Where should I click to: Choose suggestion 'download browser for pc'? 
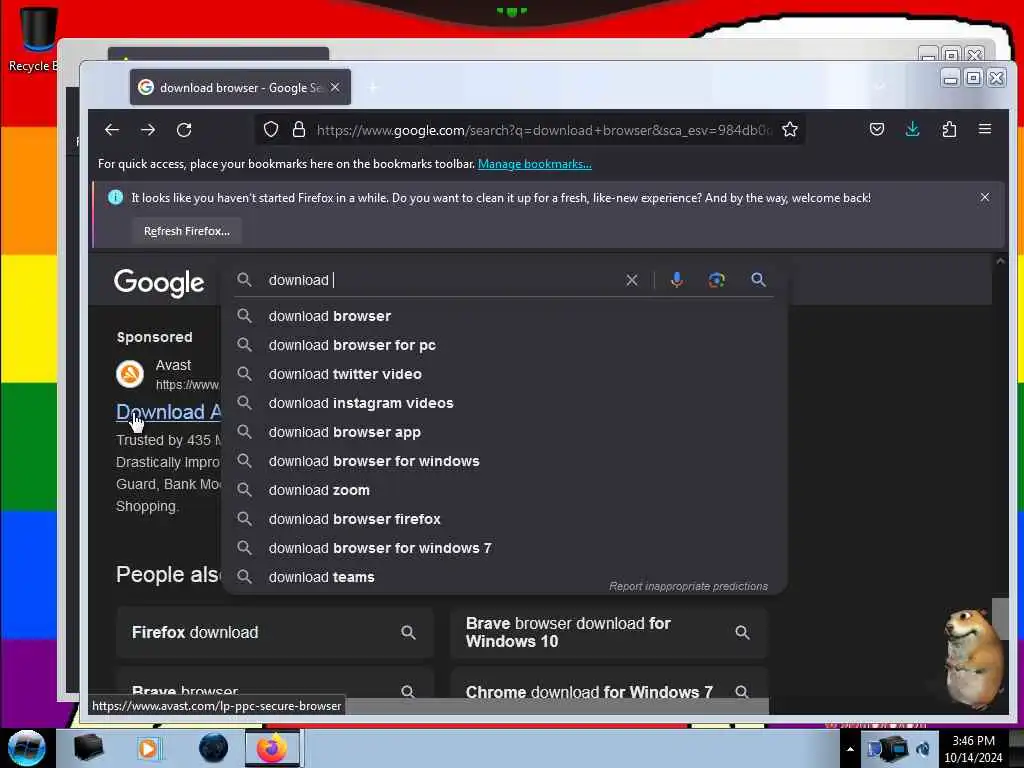[x=504, y=345]
